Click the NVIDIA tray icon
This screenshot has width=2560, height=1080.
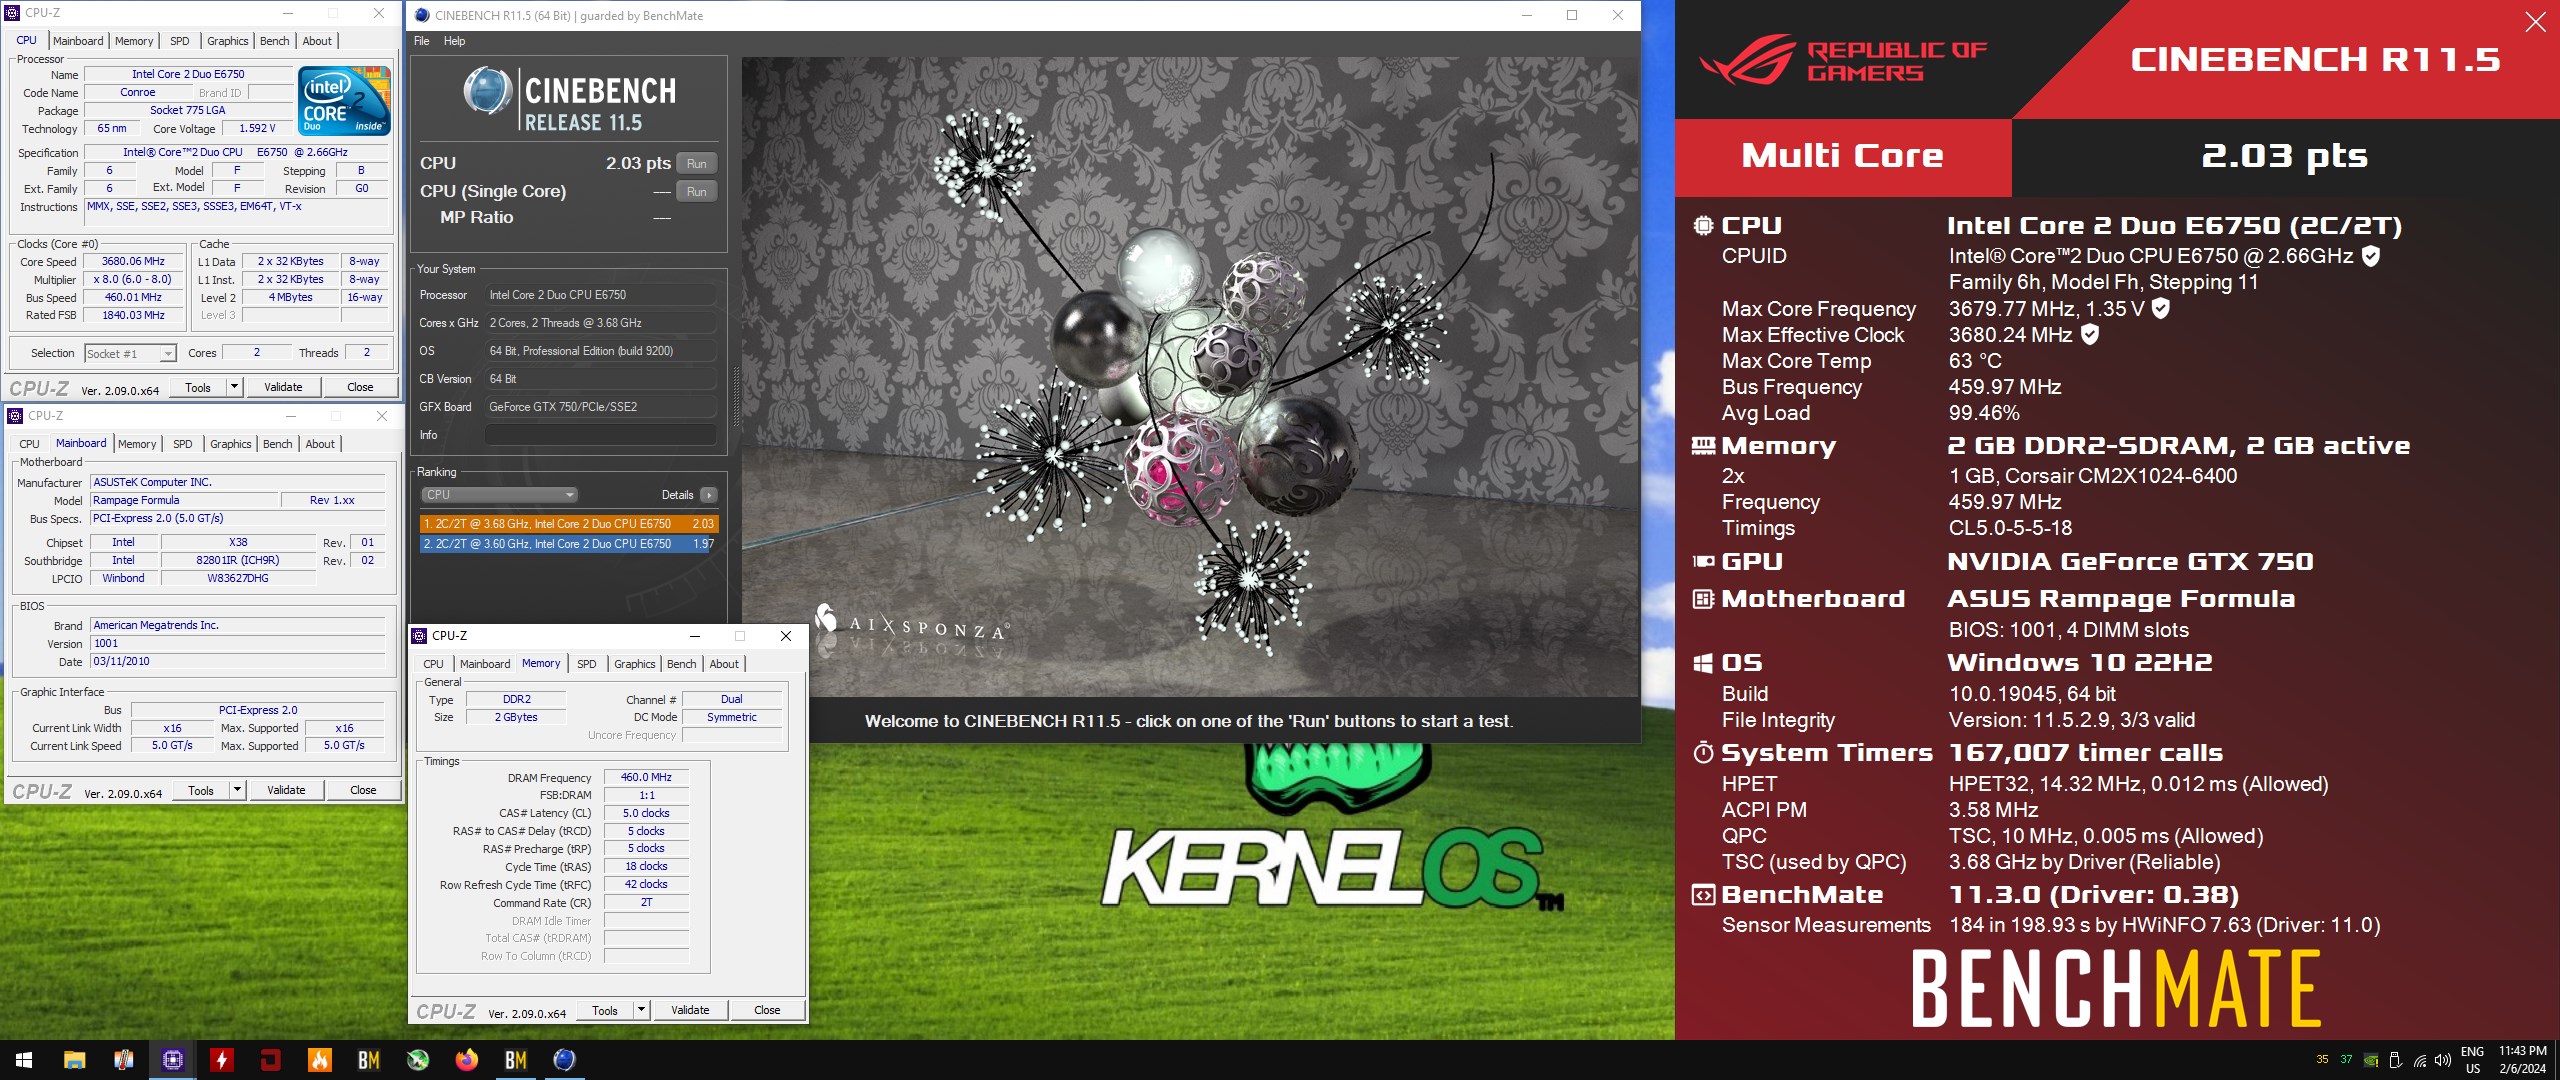tap(2371, 1061)
